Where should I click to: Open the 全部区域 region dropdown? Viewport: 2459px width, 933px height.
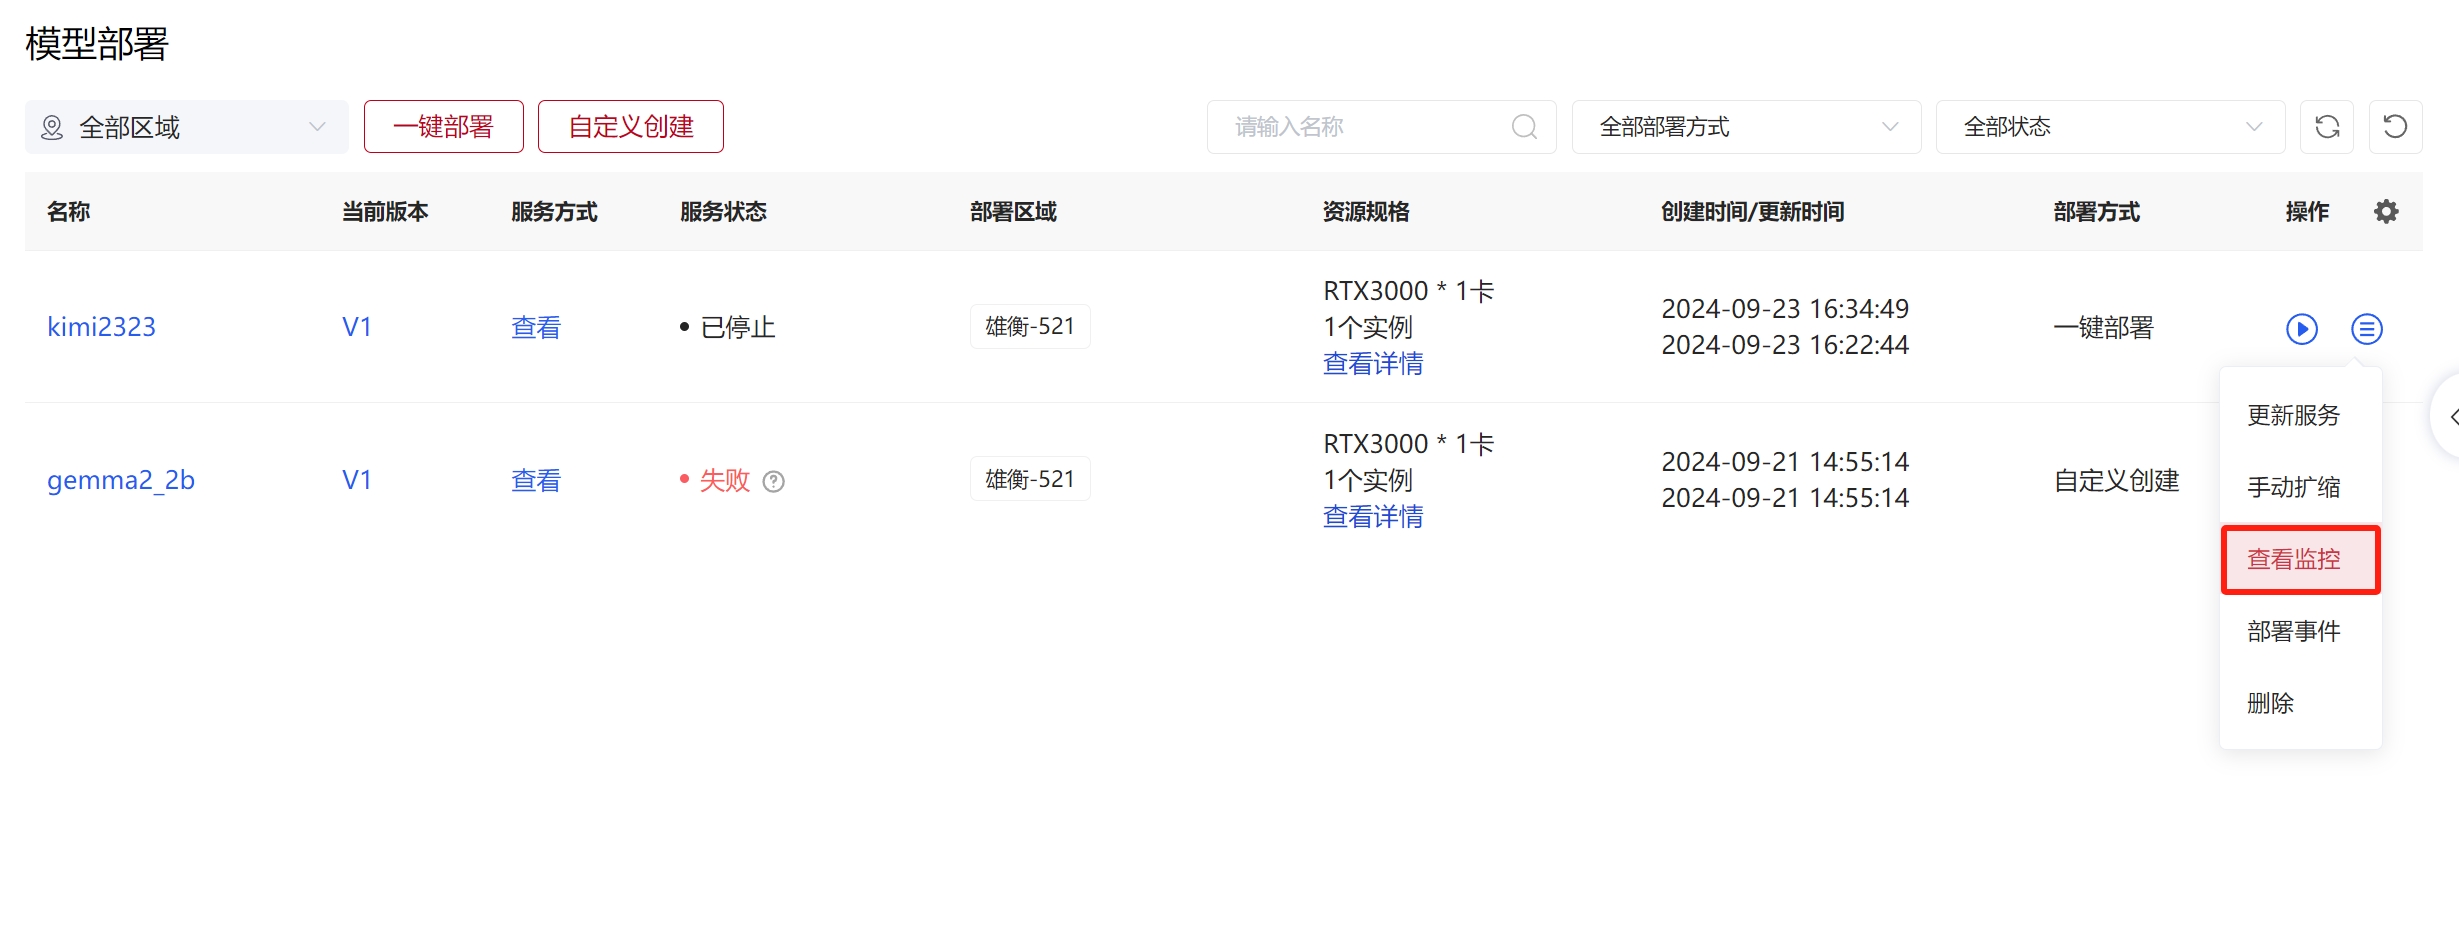pyautogui.click(x=186, y=127)
